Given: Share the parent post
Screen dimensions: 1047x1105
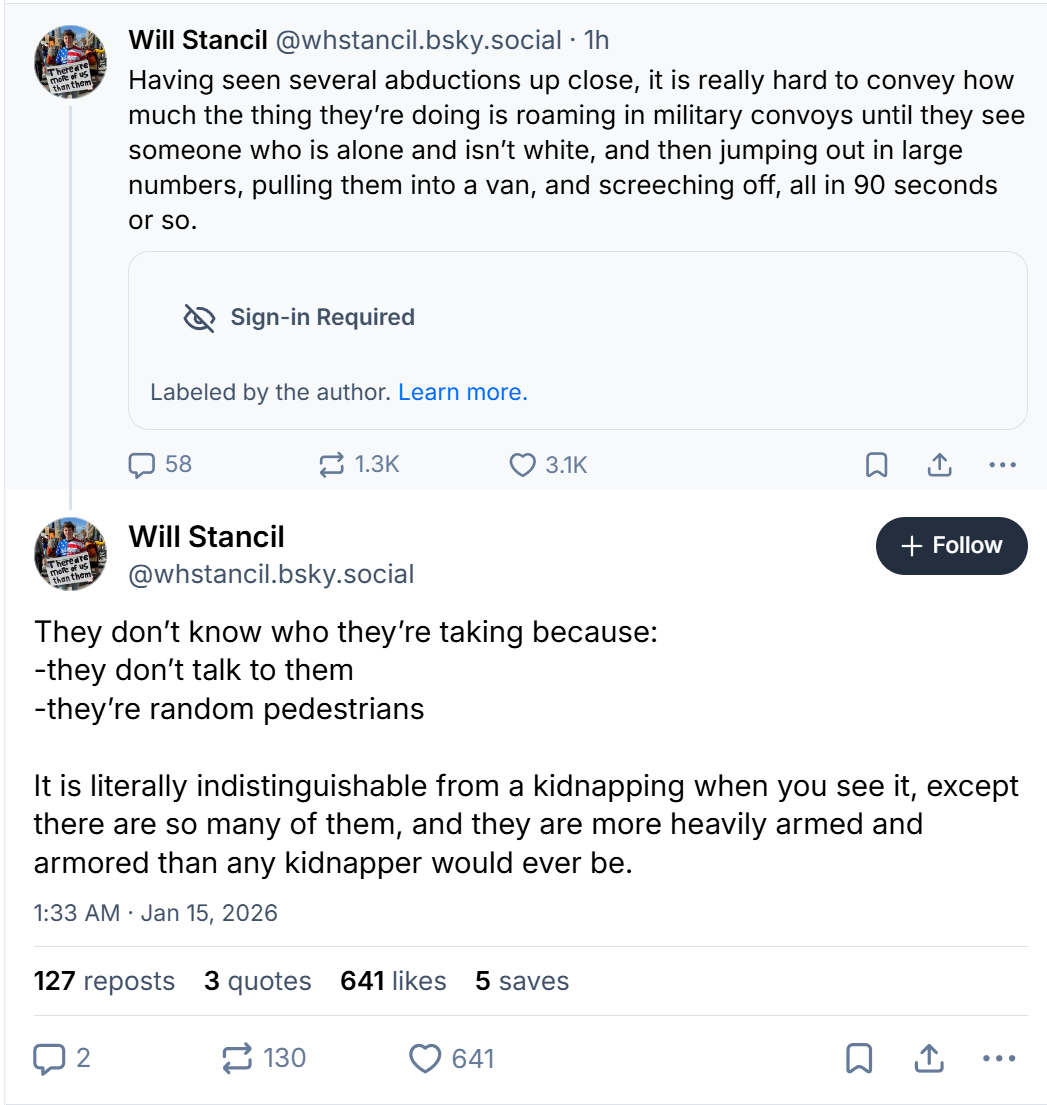Looking at the screenshot, I should pyautogui.click(x=939, y=465).
